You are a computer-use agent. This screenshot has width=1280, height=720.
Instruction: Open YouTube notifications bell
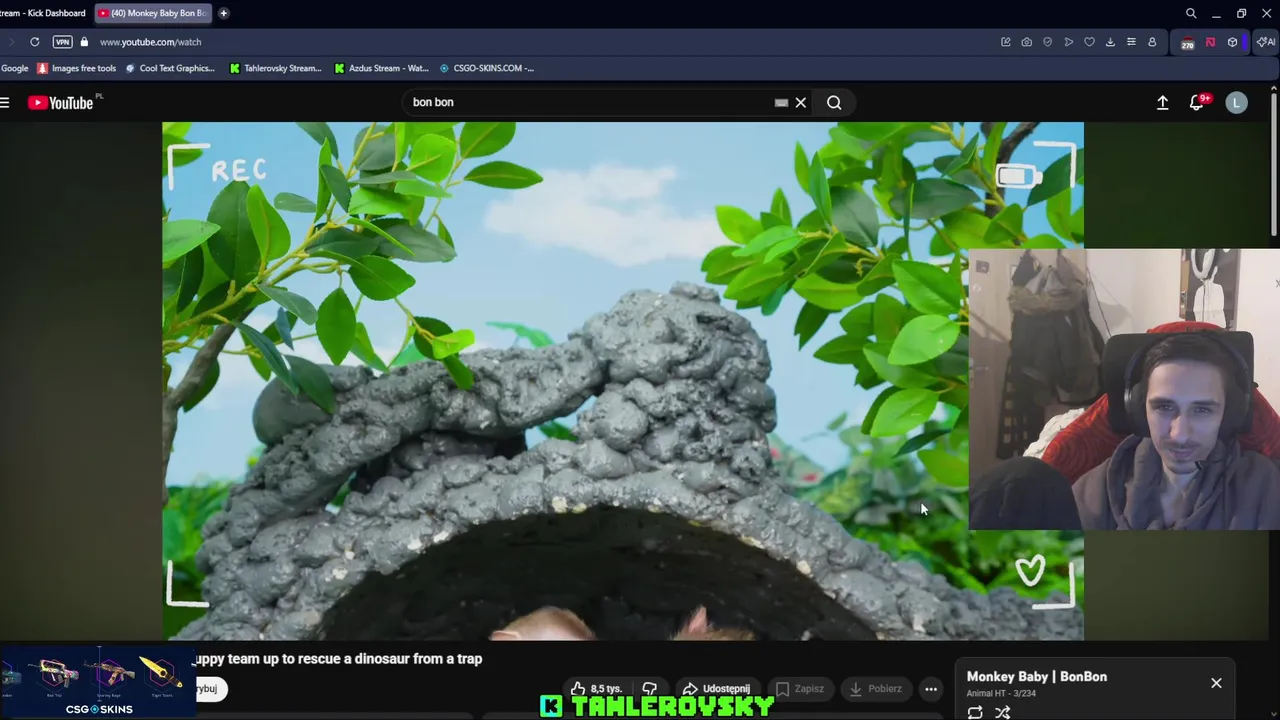(x=1197, y=102)
